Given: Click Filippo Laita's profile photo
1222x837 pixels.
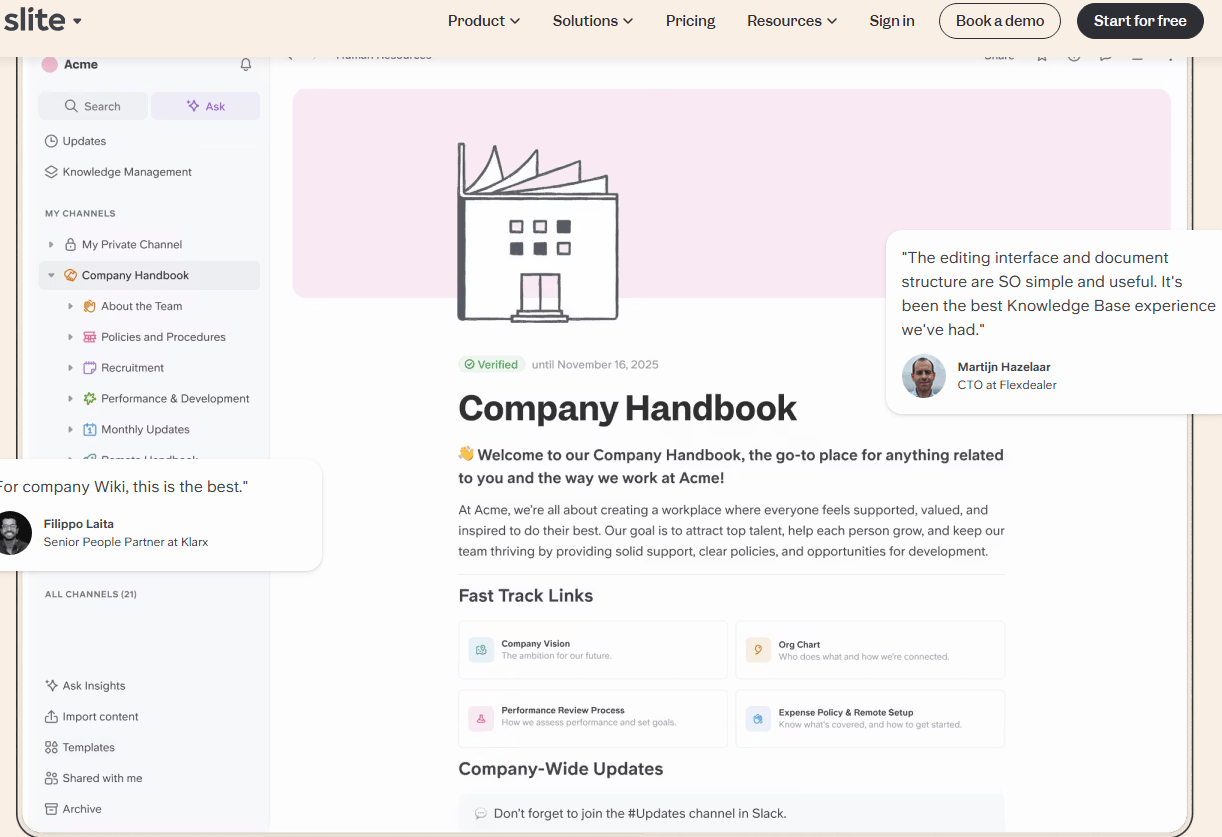Looking at the screenshot, I should pos(12,533).
